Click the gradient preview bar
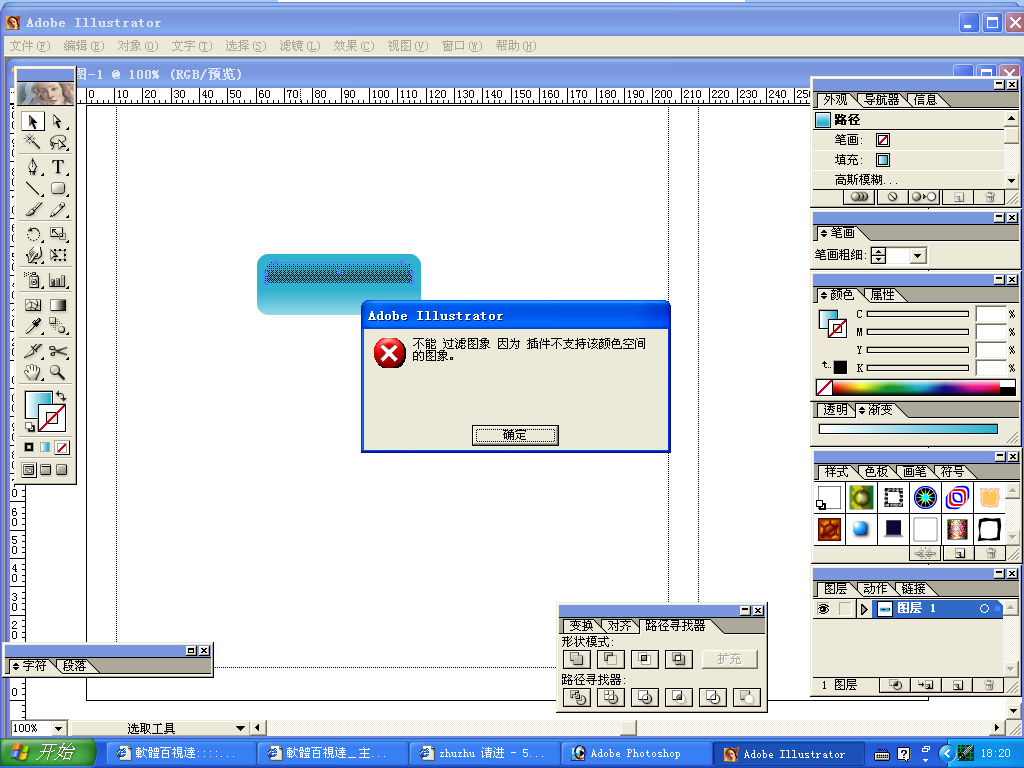The width and height of the screenshot is (1024, 768). [908, 429]
